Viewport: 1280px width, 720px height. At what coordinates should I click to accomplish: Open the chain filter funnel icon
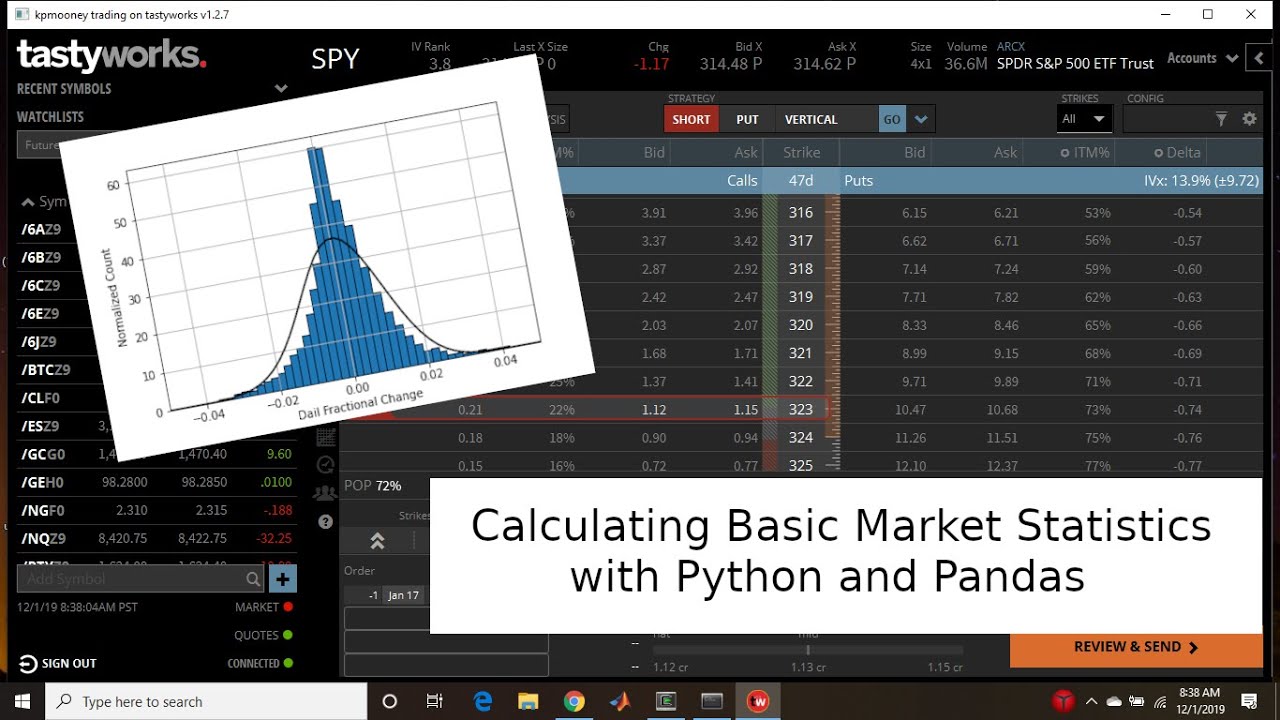click(1221, 119)
